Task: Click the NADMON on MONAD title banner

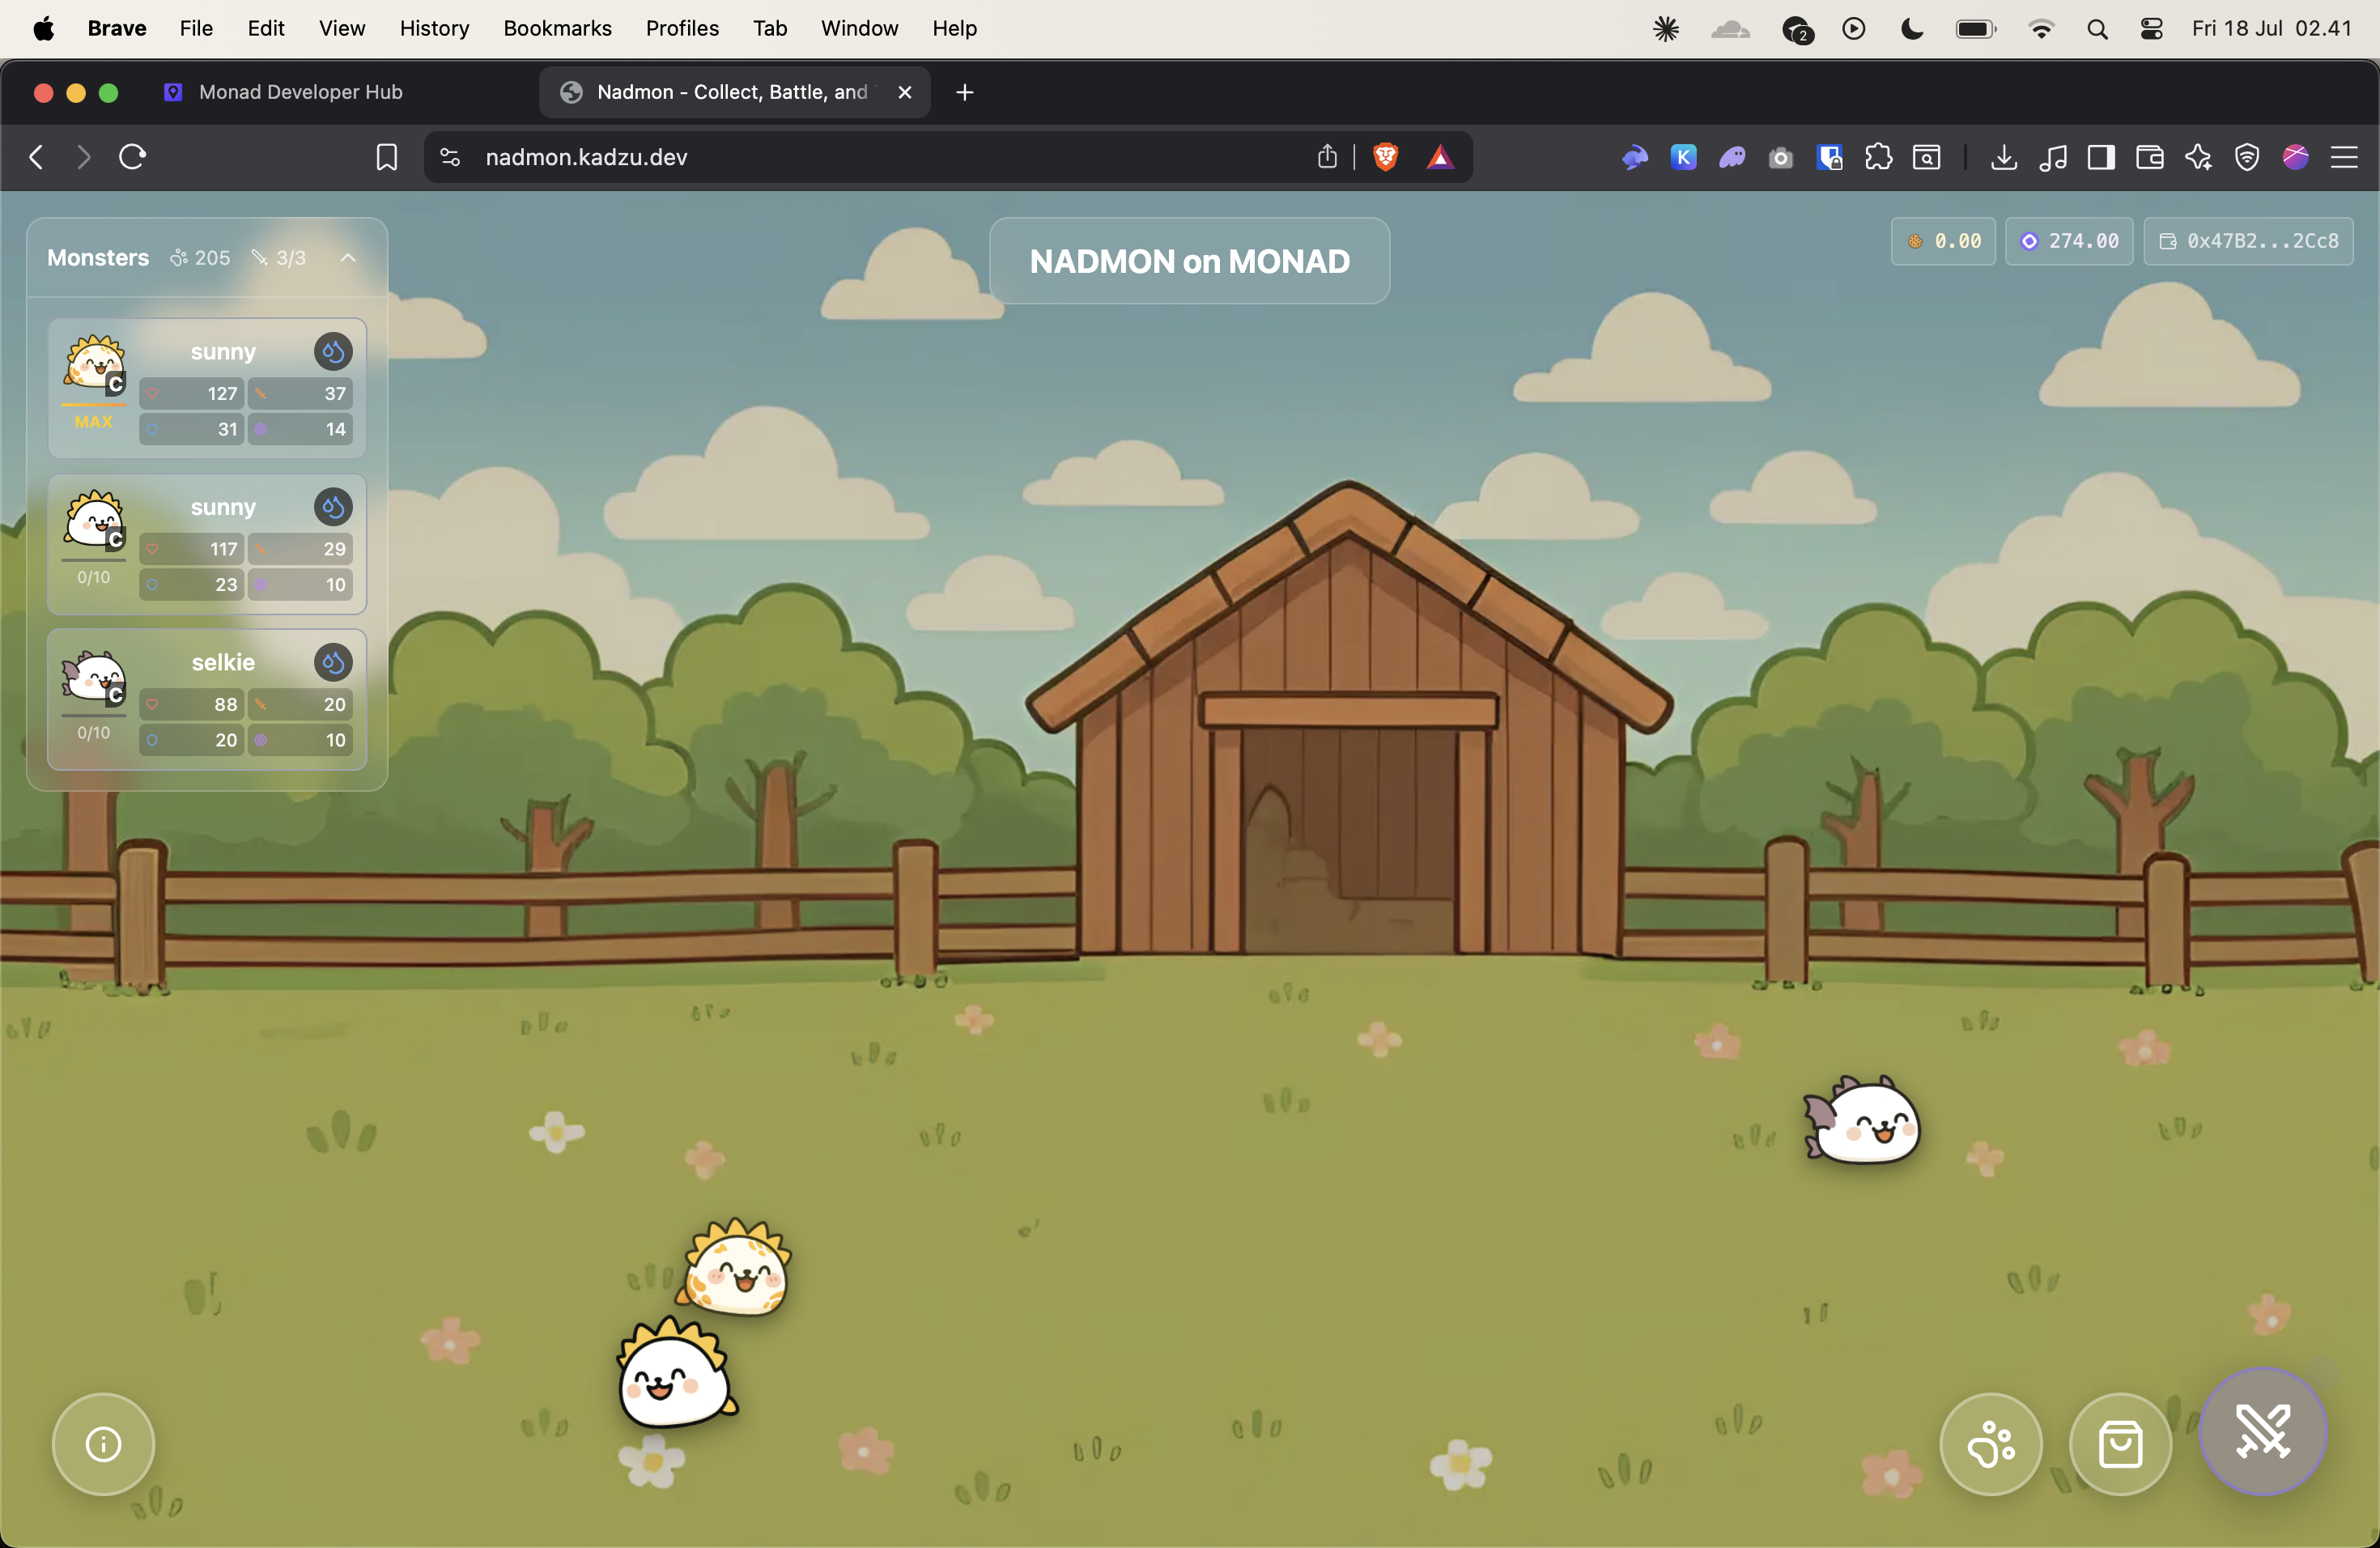Action: (1189, 261)
